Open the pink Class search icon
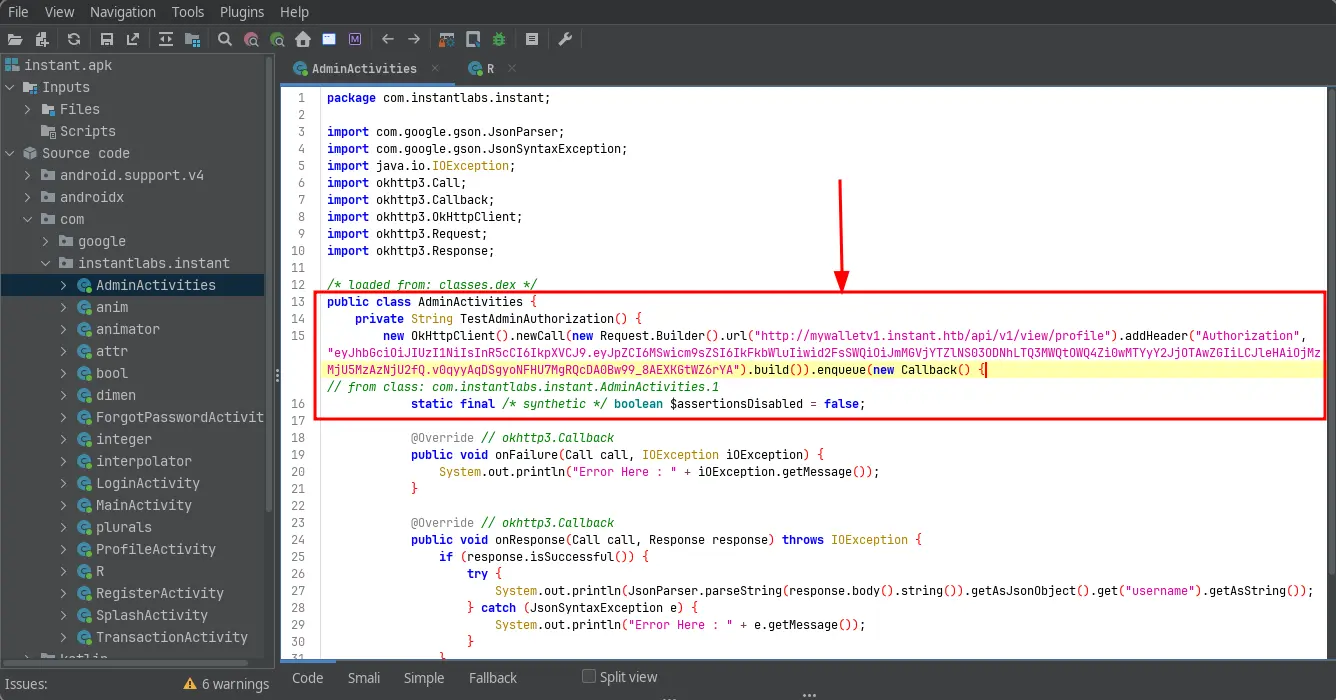 coord(251,39)
